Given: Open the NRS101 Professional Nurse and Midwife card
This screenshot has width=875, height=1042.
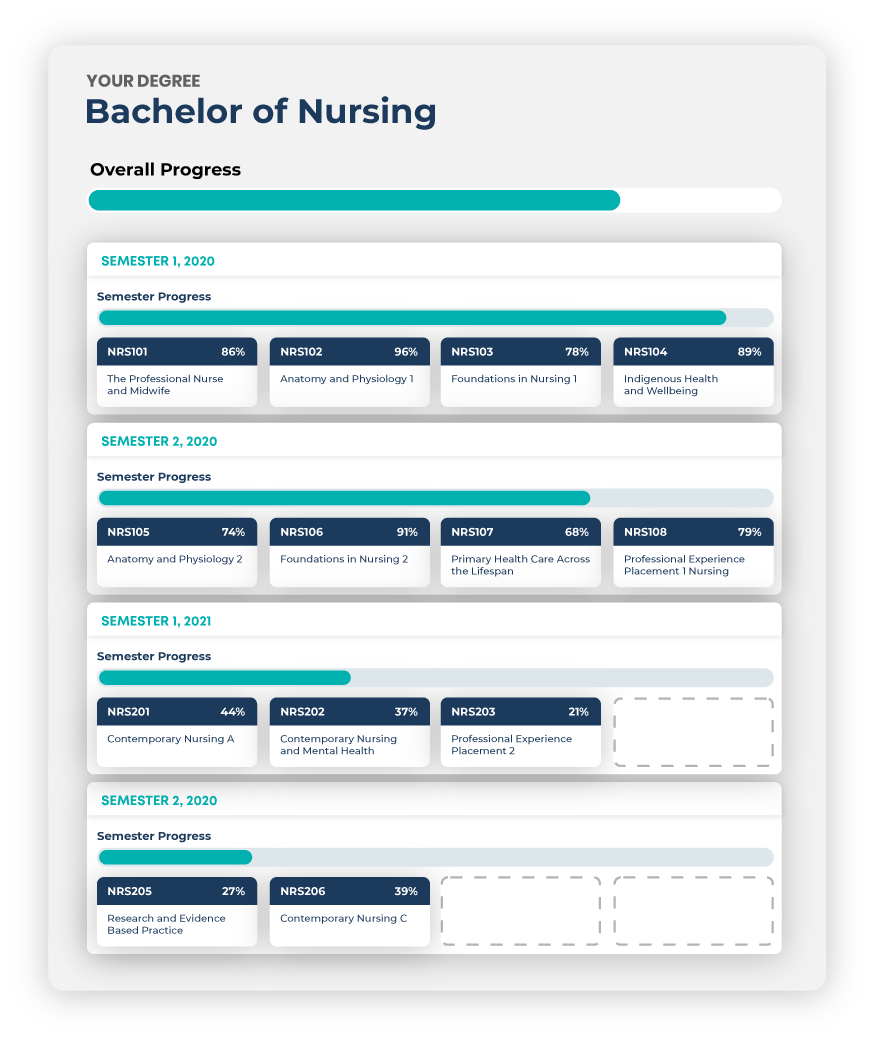Looking at the screenshot, I should (177, 372).
